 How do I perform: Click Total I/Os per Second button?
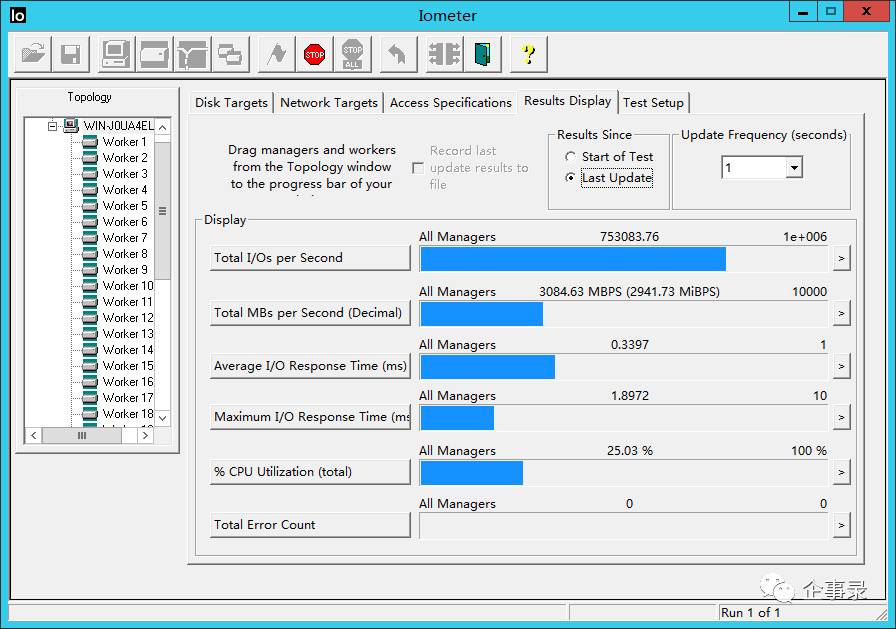(x=310, y=258)
